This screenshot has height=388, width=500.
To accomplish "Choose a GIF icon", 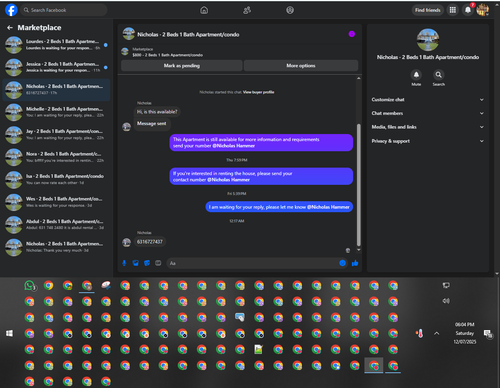I will pyautogui.click(x=158, y=263).
